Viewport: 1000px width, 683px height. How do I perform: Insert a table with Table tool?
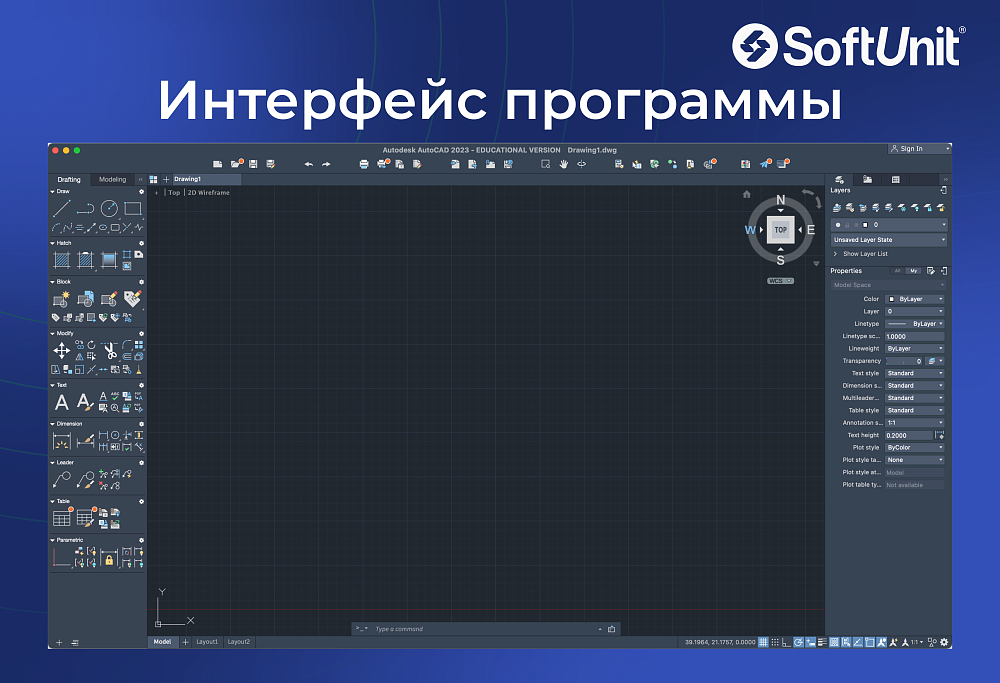pyautogui.click(x=62, y=518)
